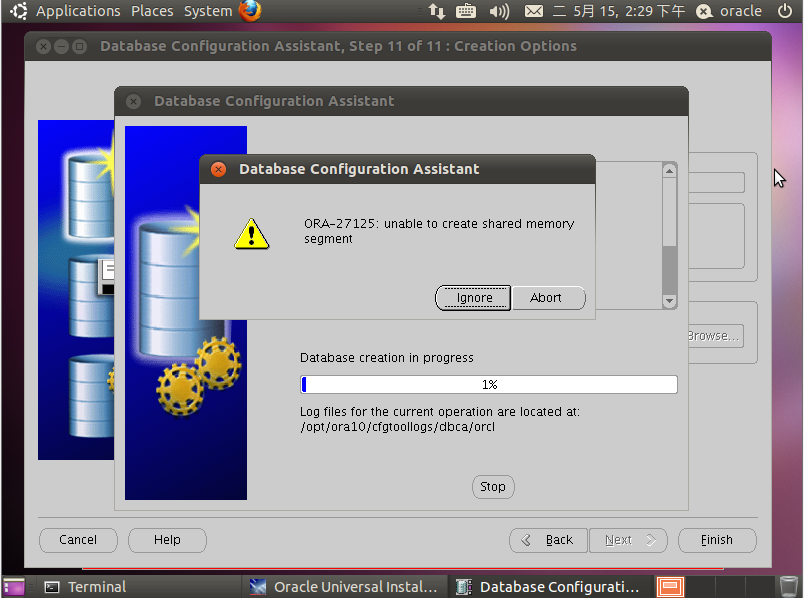This screenshot has height=598, width=804.
Task: Click 'Database creation in progress' status text
Action: (387, 358)
